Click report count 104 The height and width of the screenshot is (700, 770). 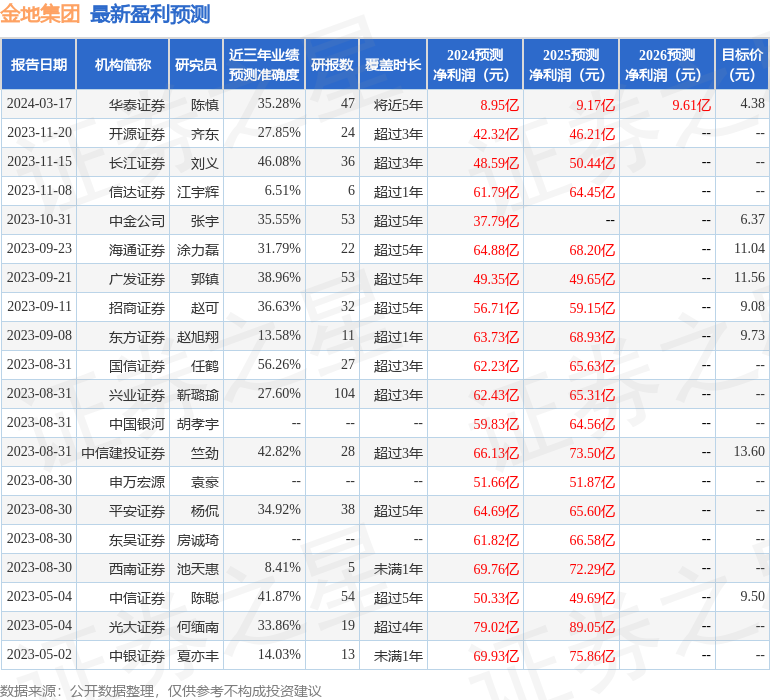point(344,393)
